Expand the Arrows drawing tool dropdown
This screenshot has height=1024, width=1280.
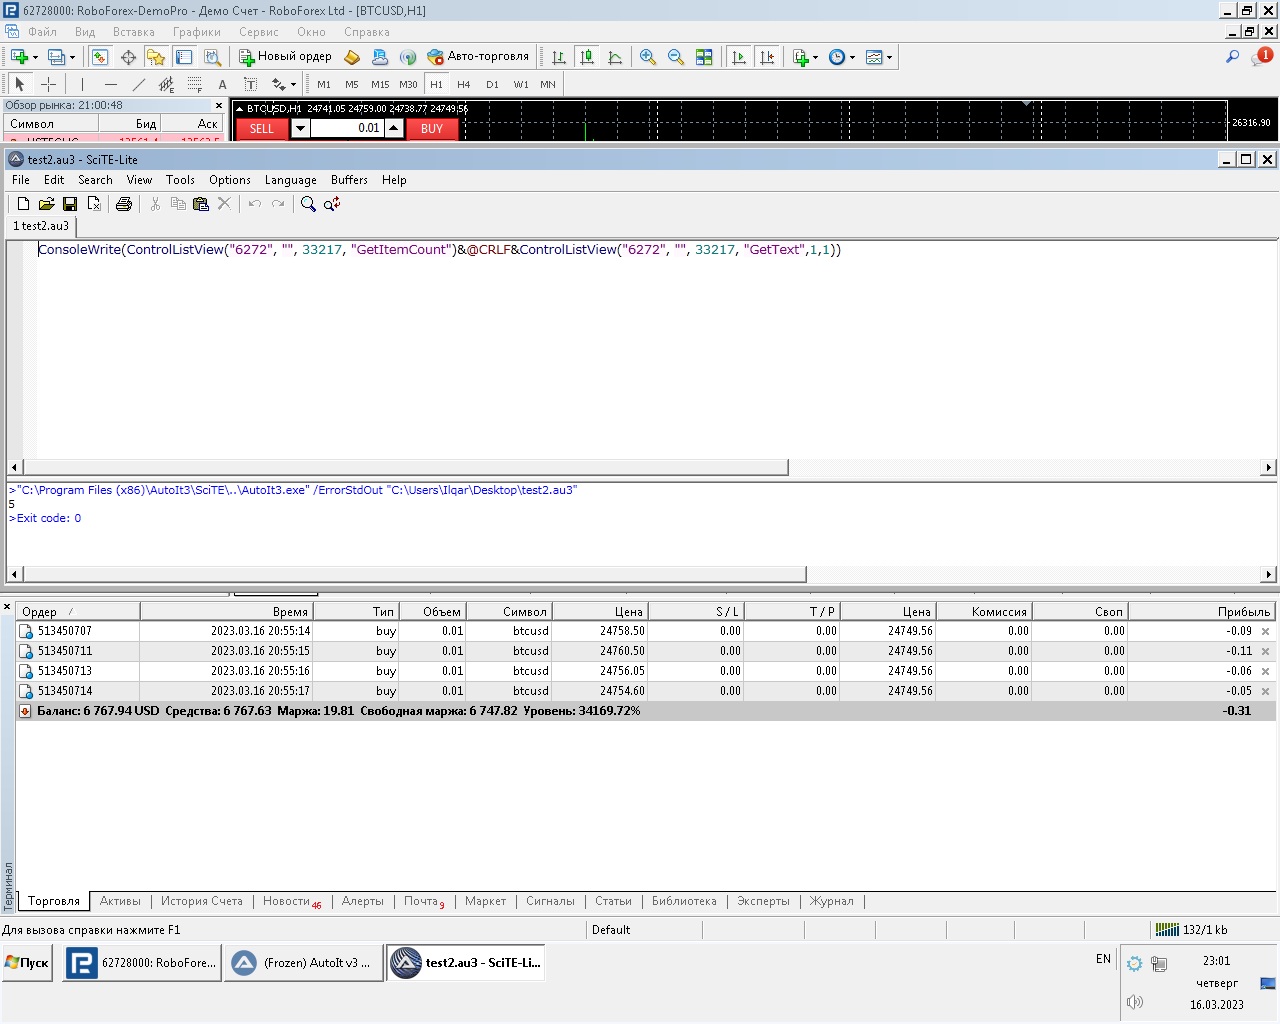click(293, 84)
